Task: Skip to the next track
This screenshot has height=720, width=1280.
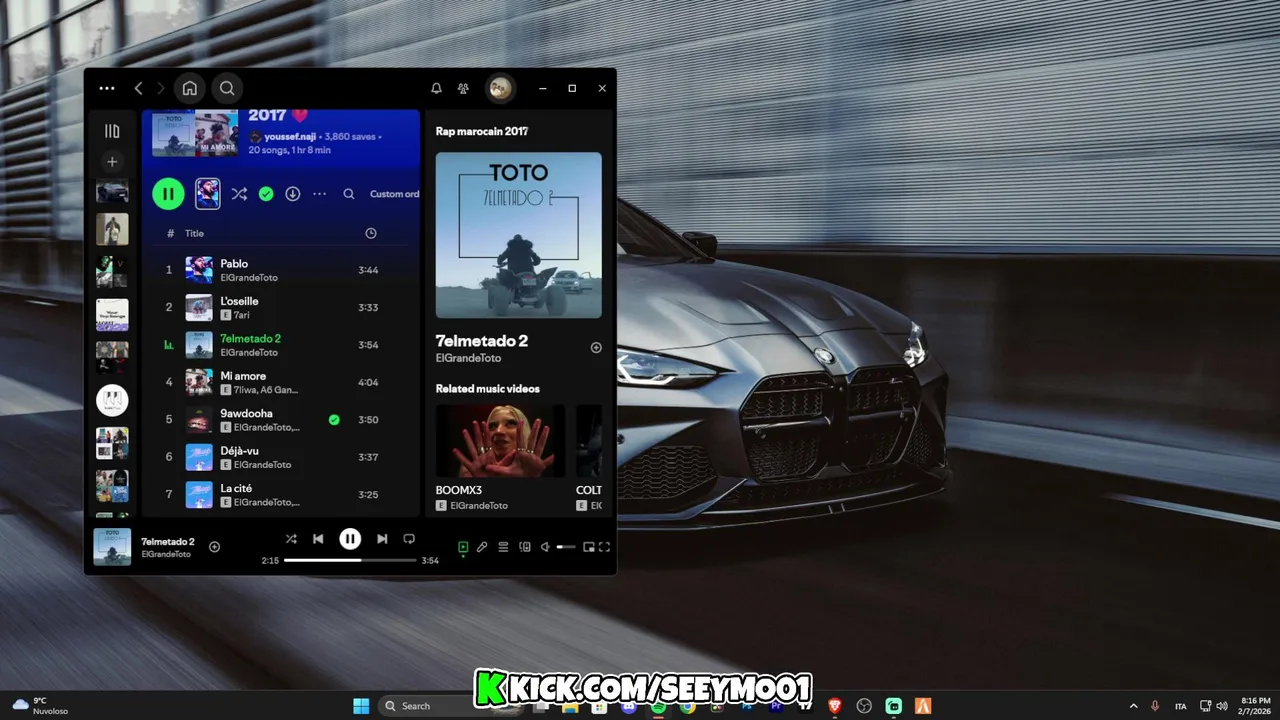Action: tap(382, 539)
